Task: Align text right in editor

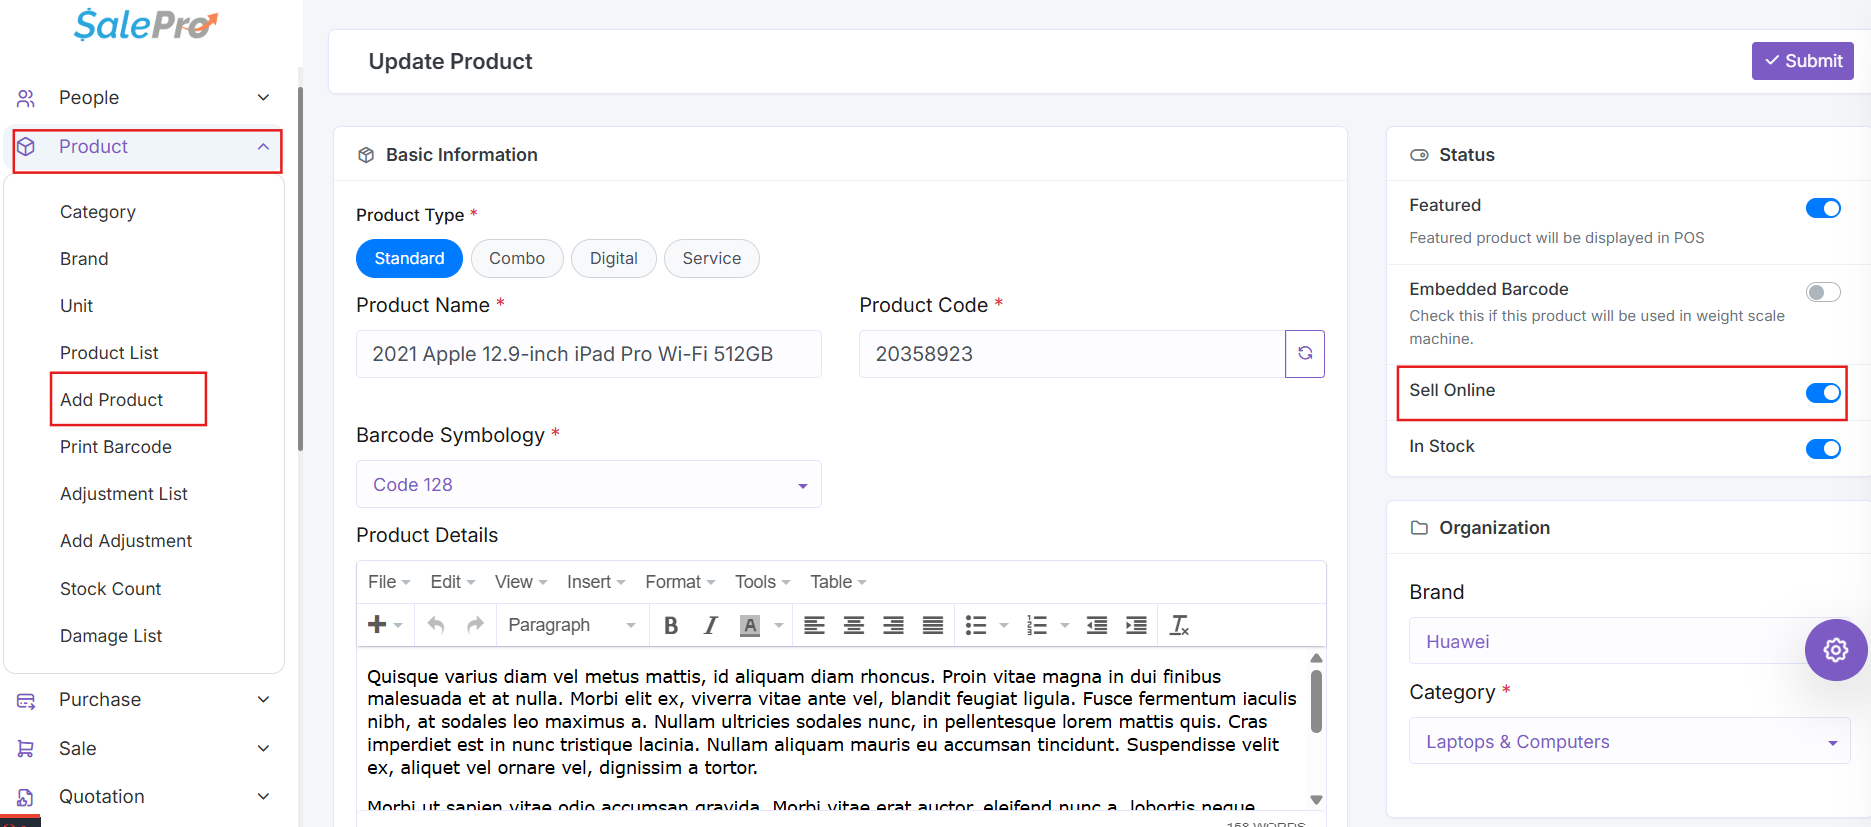Action: tap(893, 625)
